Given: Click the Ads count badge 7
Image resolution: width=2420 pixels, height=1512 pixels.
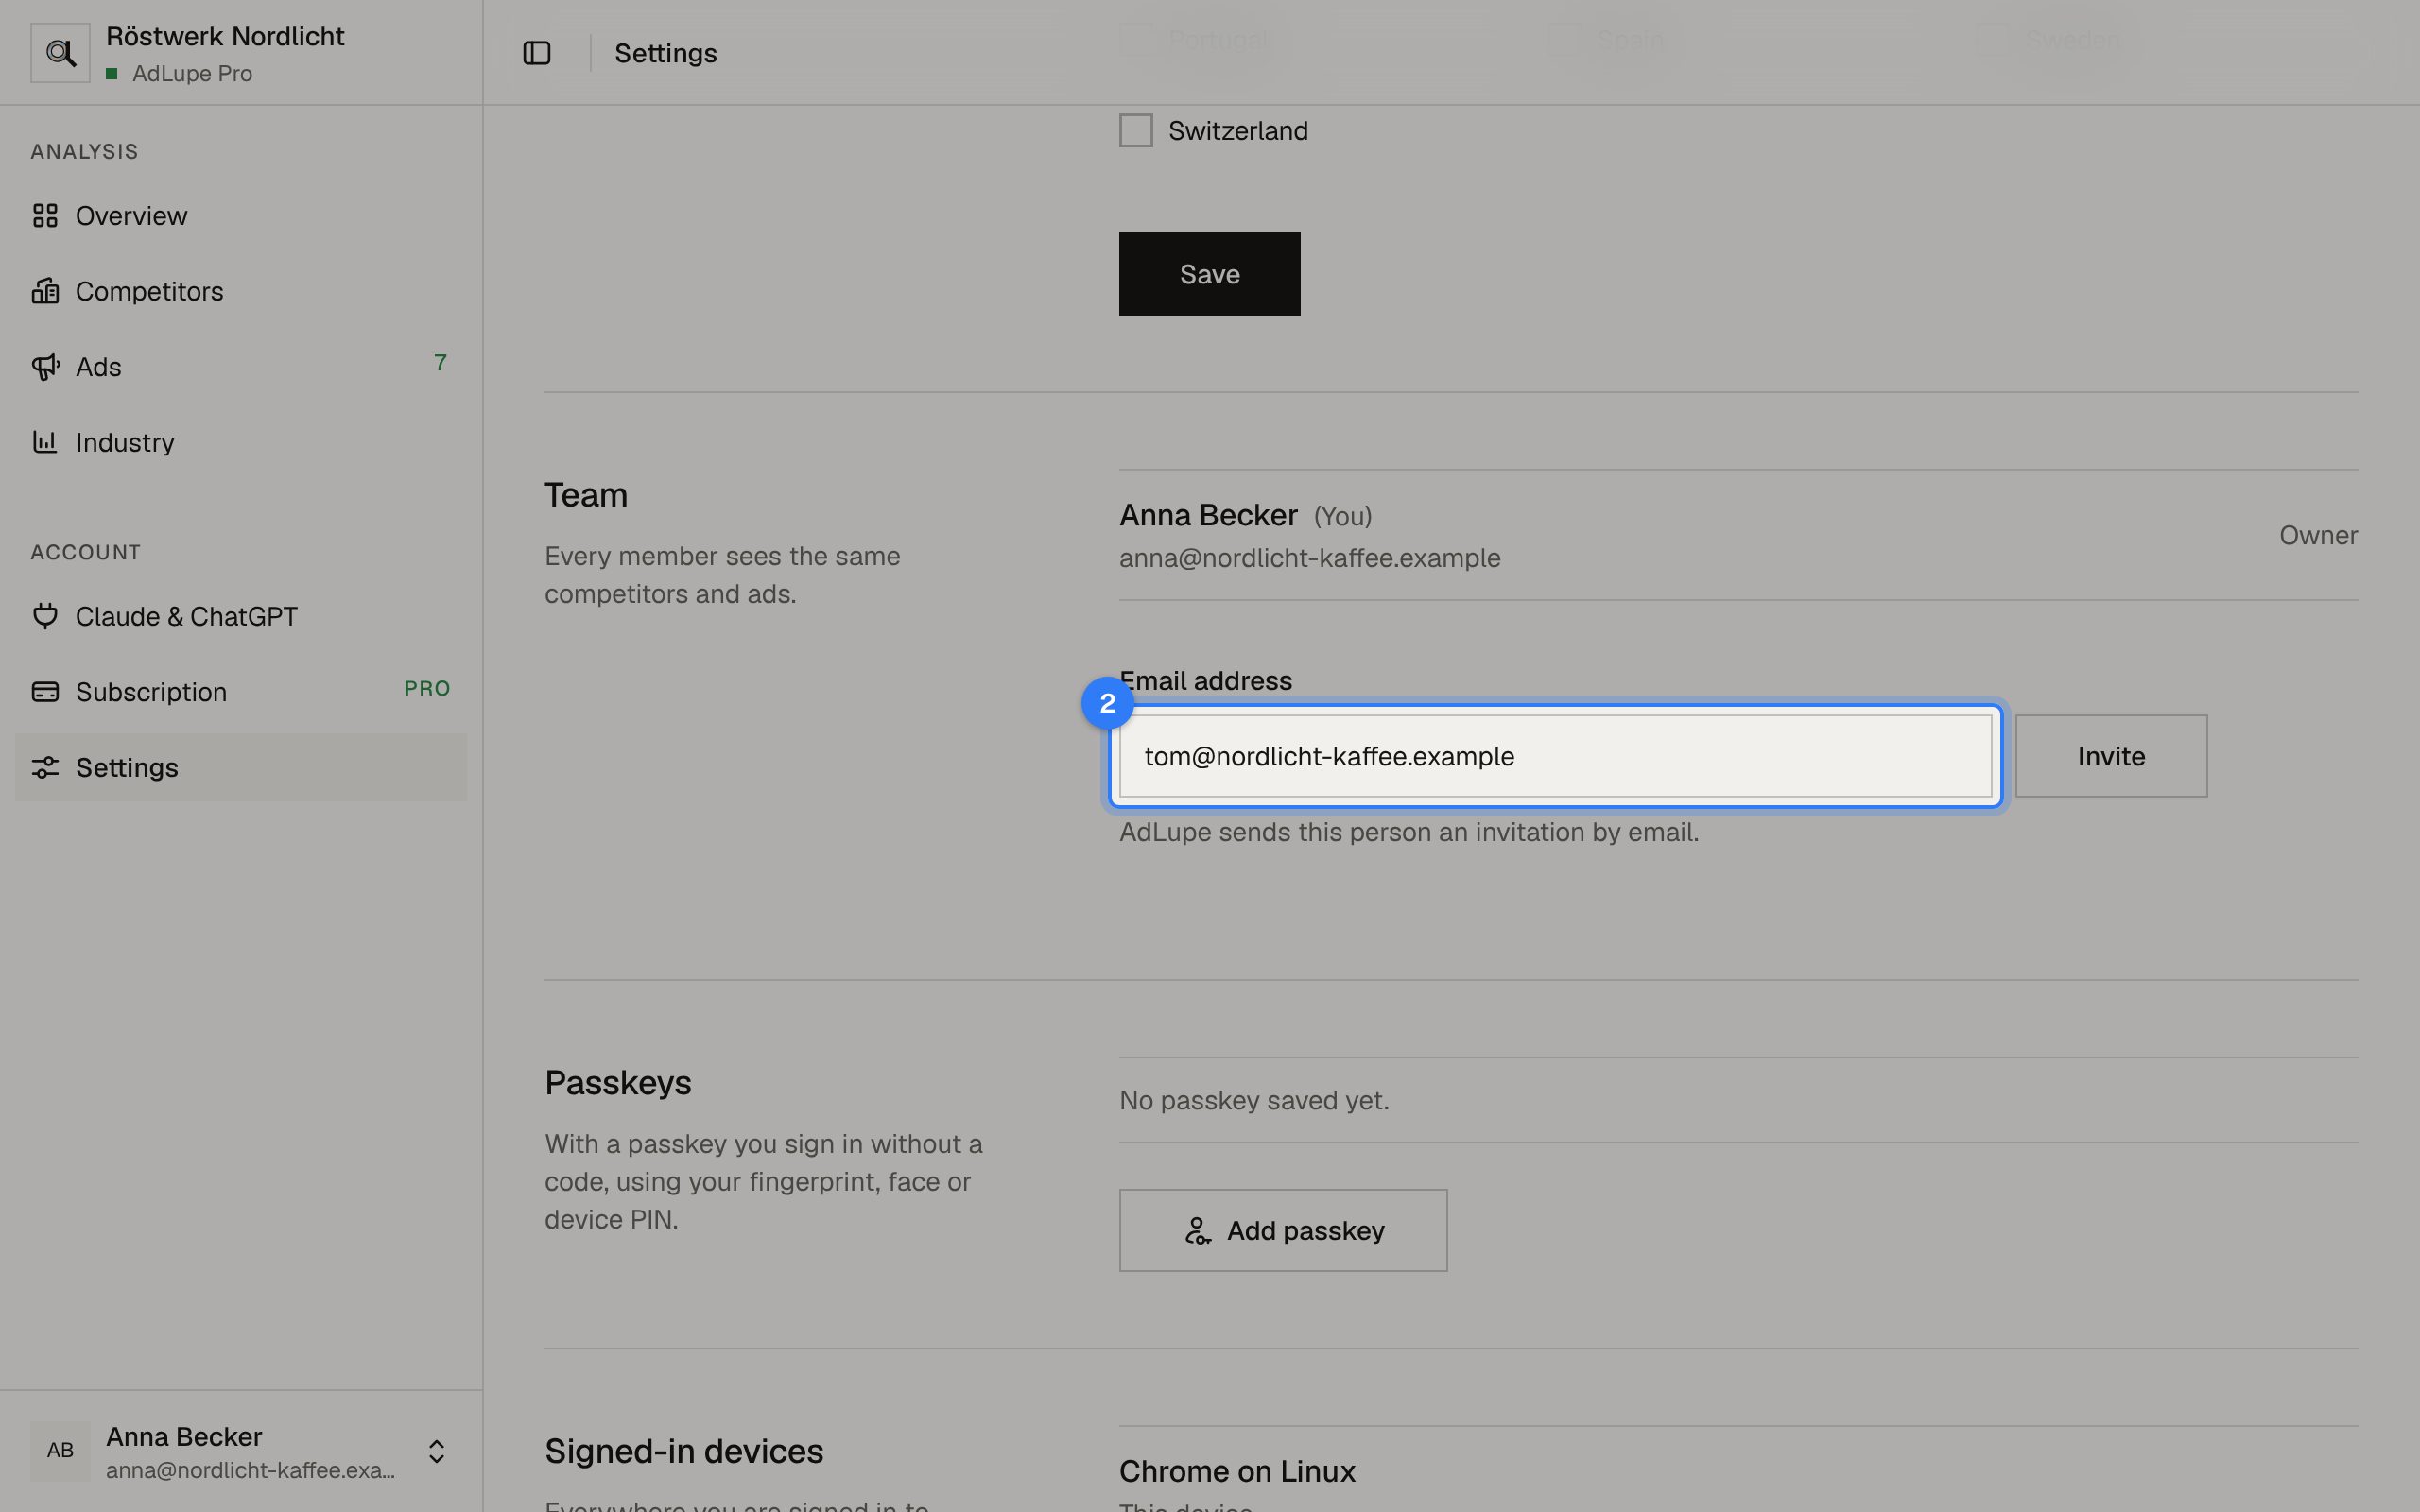Looking at the screenshot, I should (x=440, y=363).
